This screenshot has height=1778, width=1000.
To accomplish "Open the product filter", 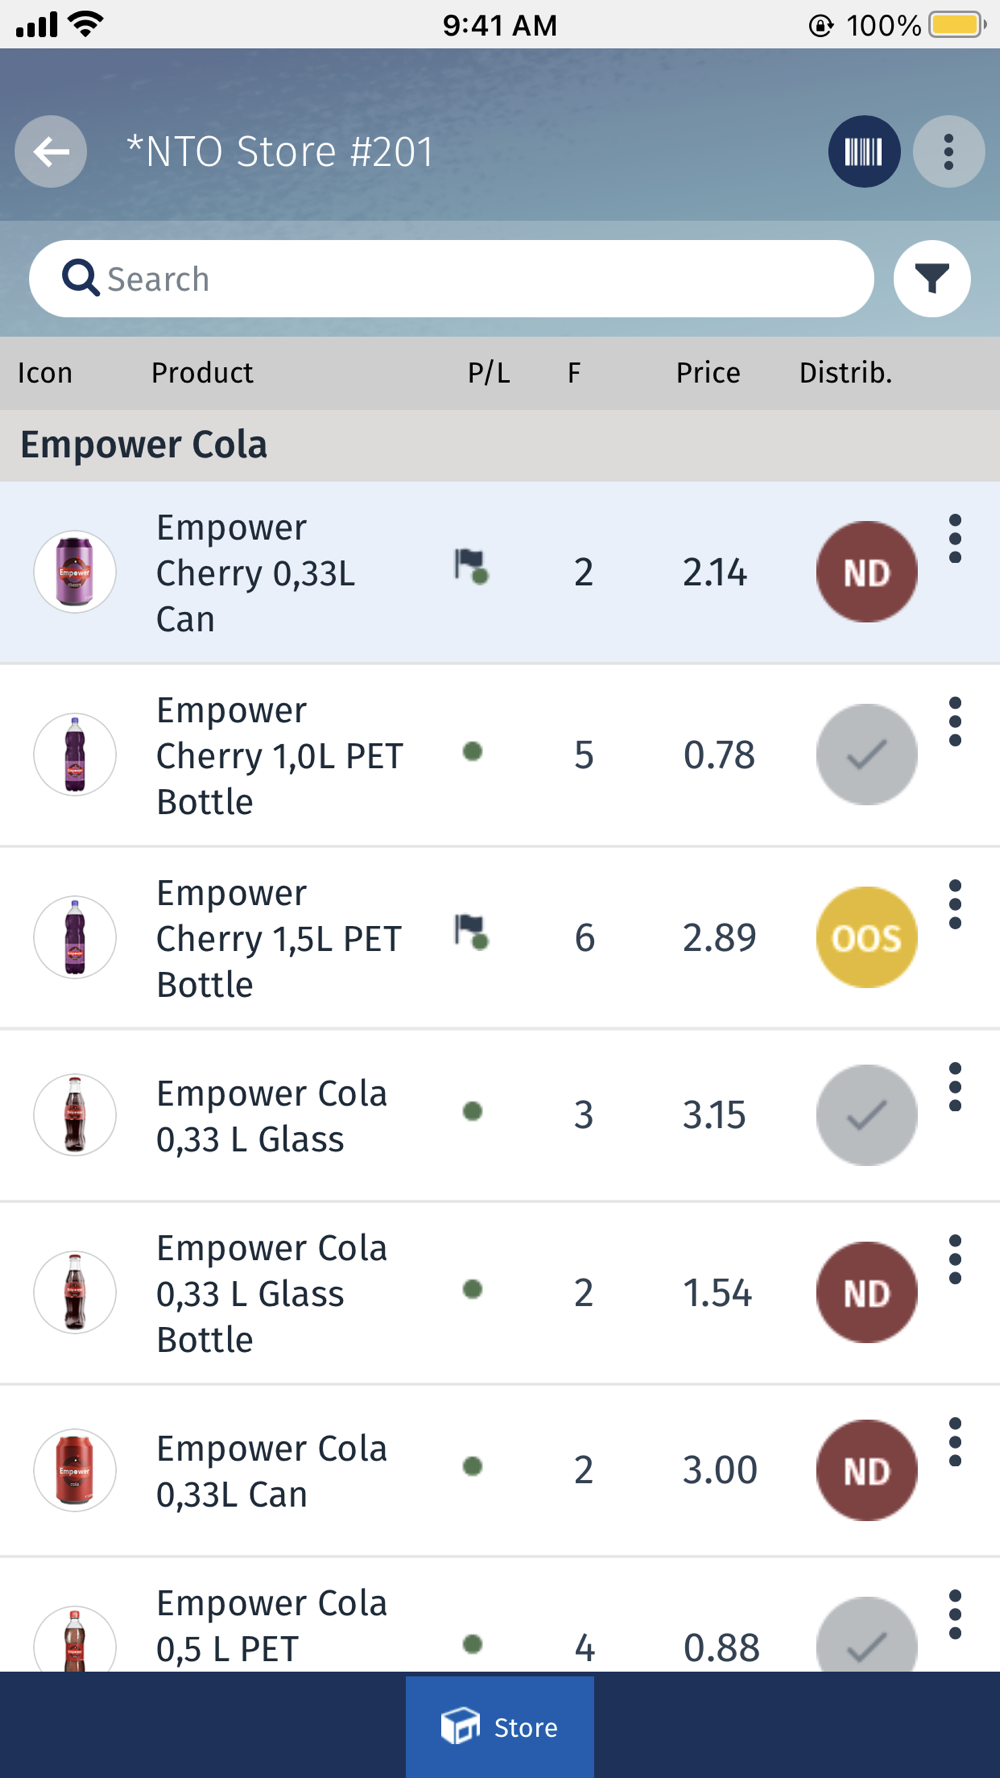I will point(931,279).
